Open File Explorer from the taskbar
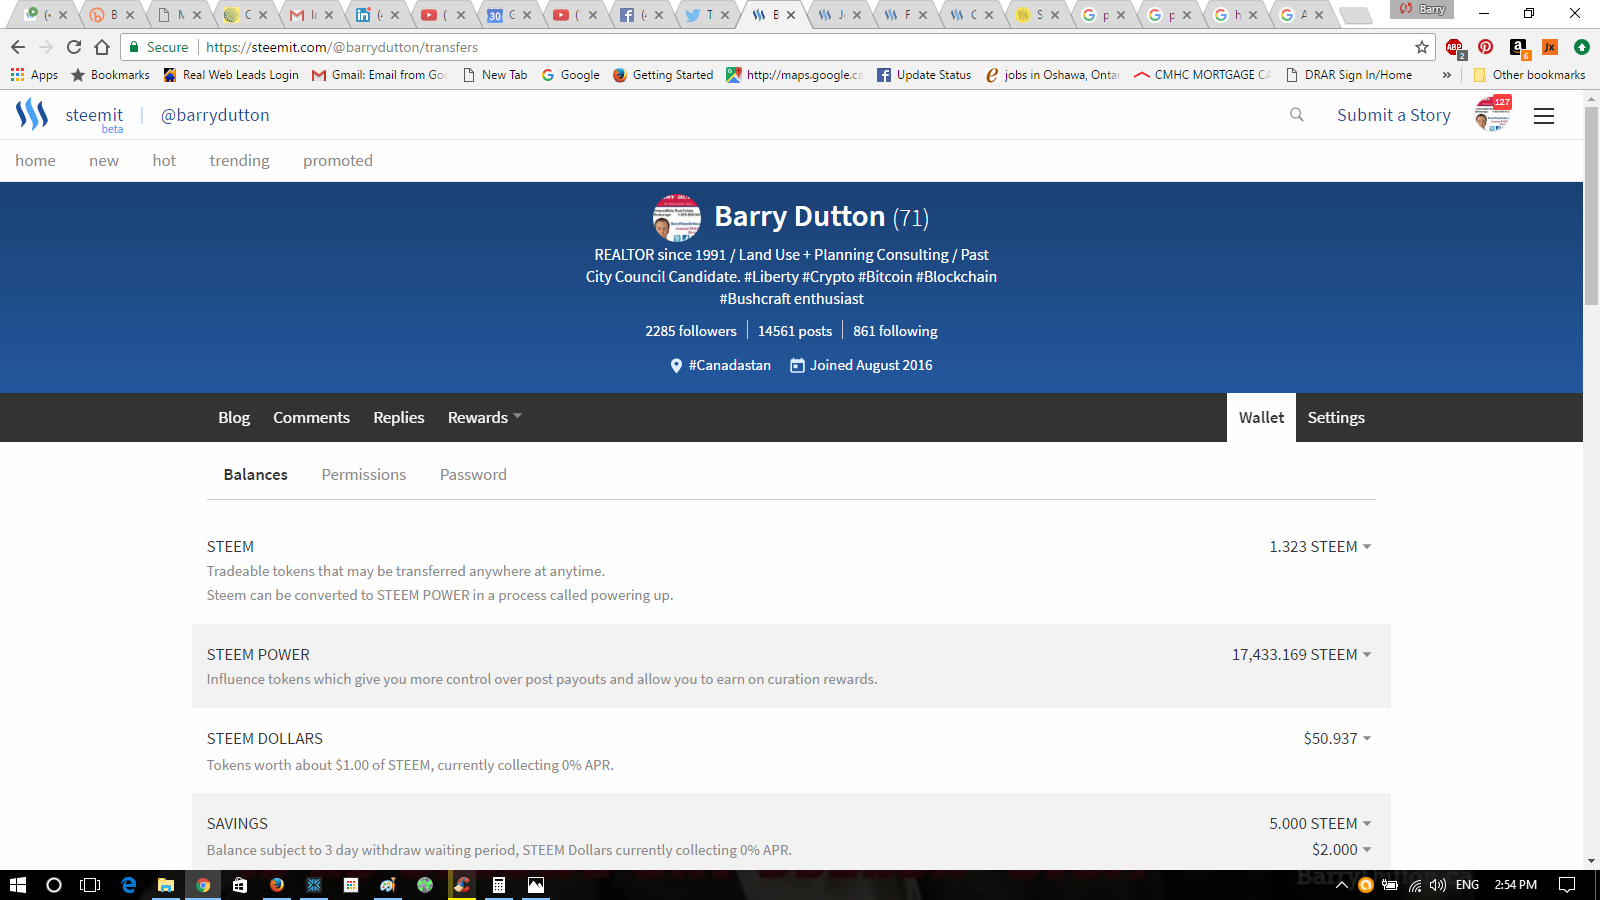The image size is (1600, 900). point(166,885)
